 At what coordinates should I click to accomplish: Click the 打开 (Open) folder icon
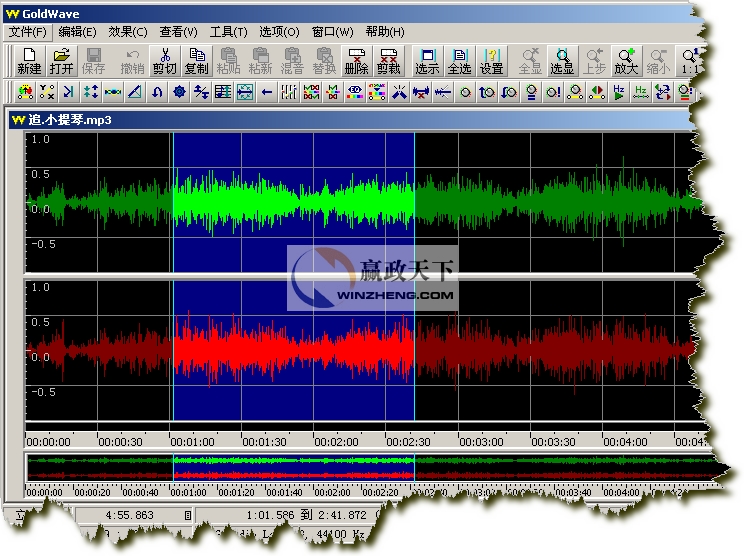click(61, 61)
